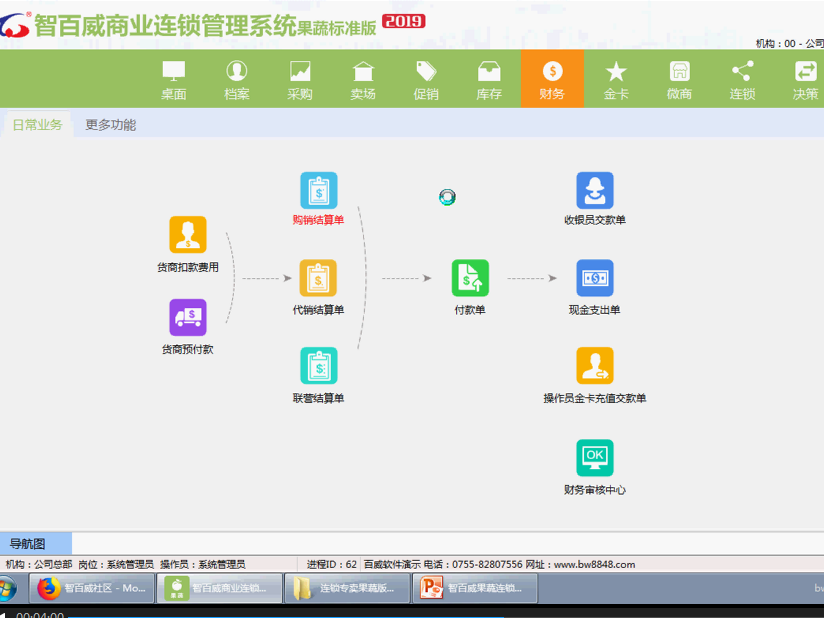Open the 库存 (Inventory) module icon
The height and width of the screenshot is (618, 824).
[x=489, y=78]
